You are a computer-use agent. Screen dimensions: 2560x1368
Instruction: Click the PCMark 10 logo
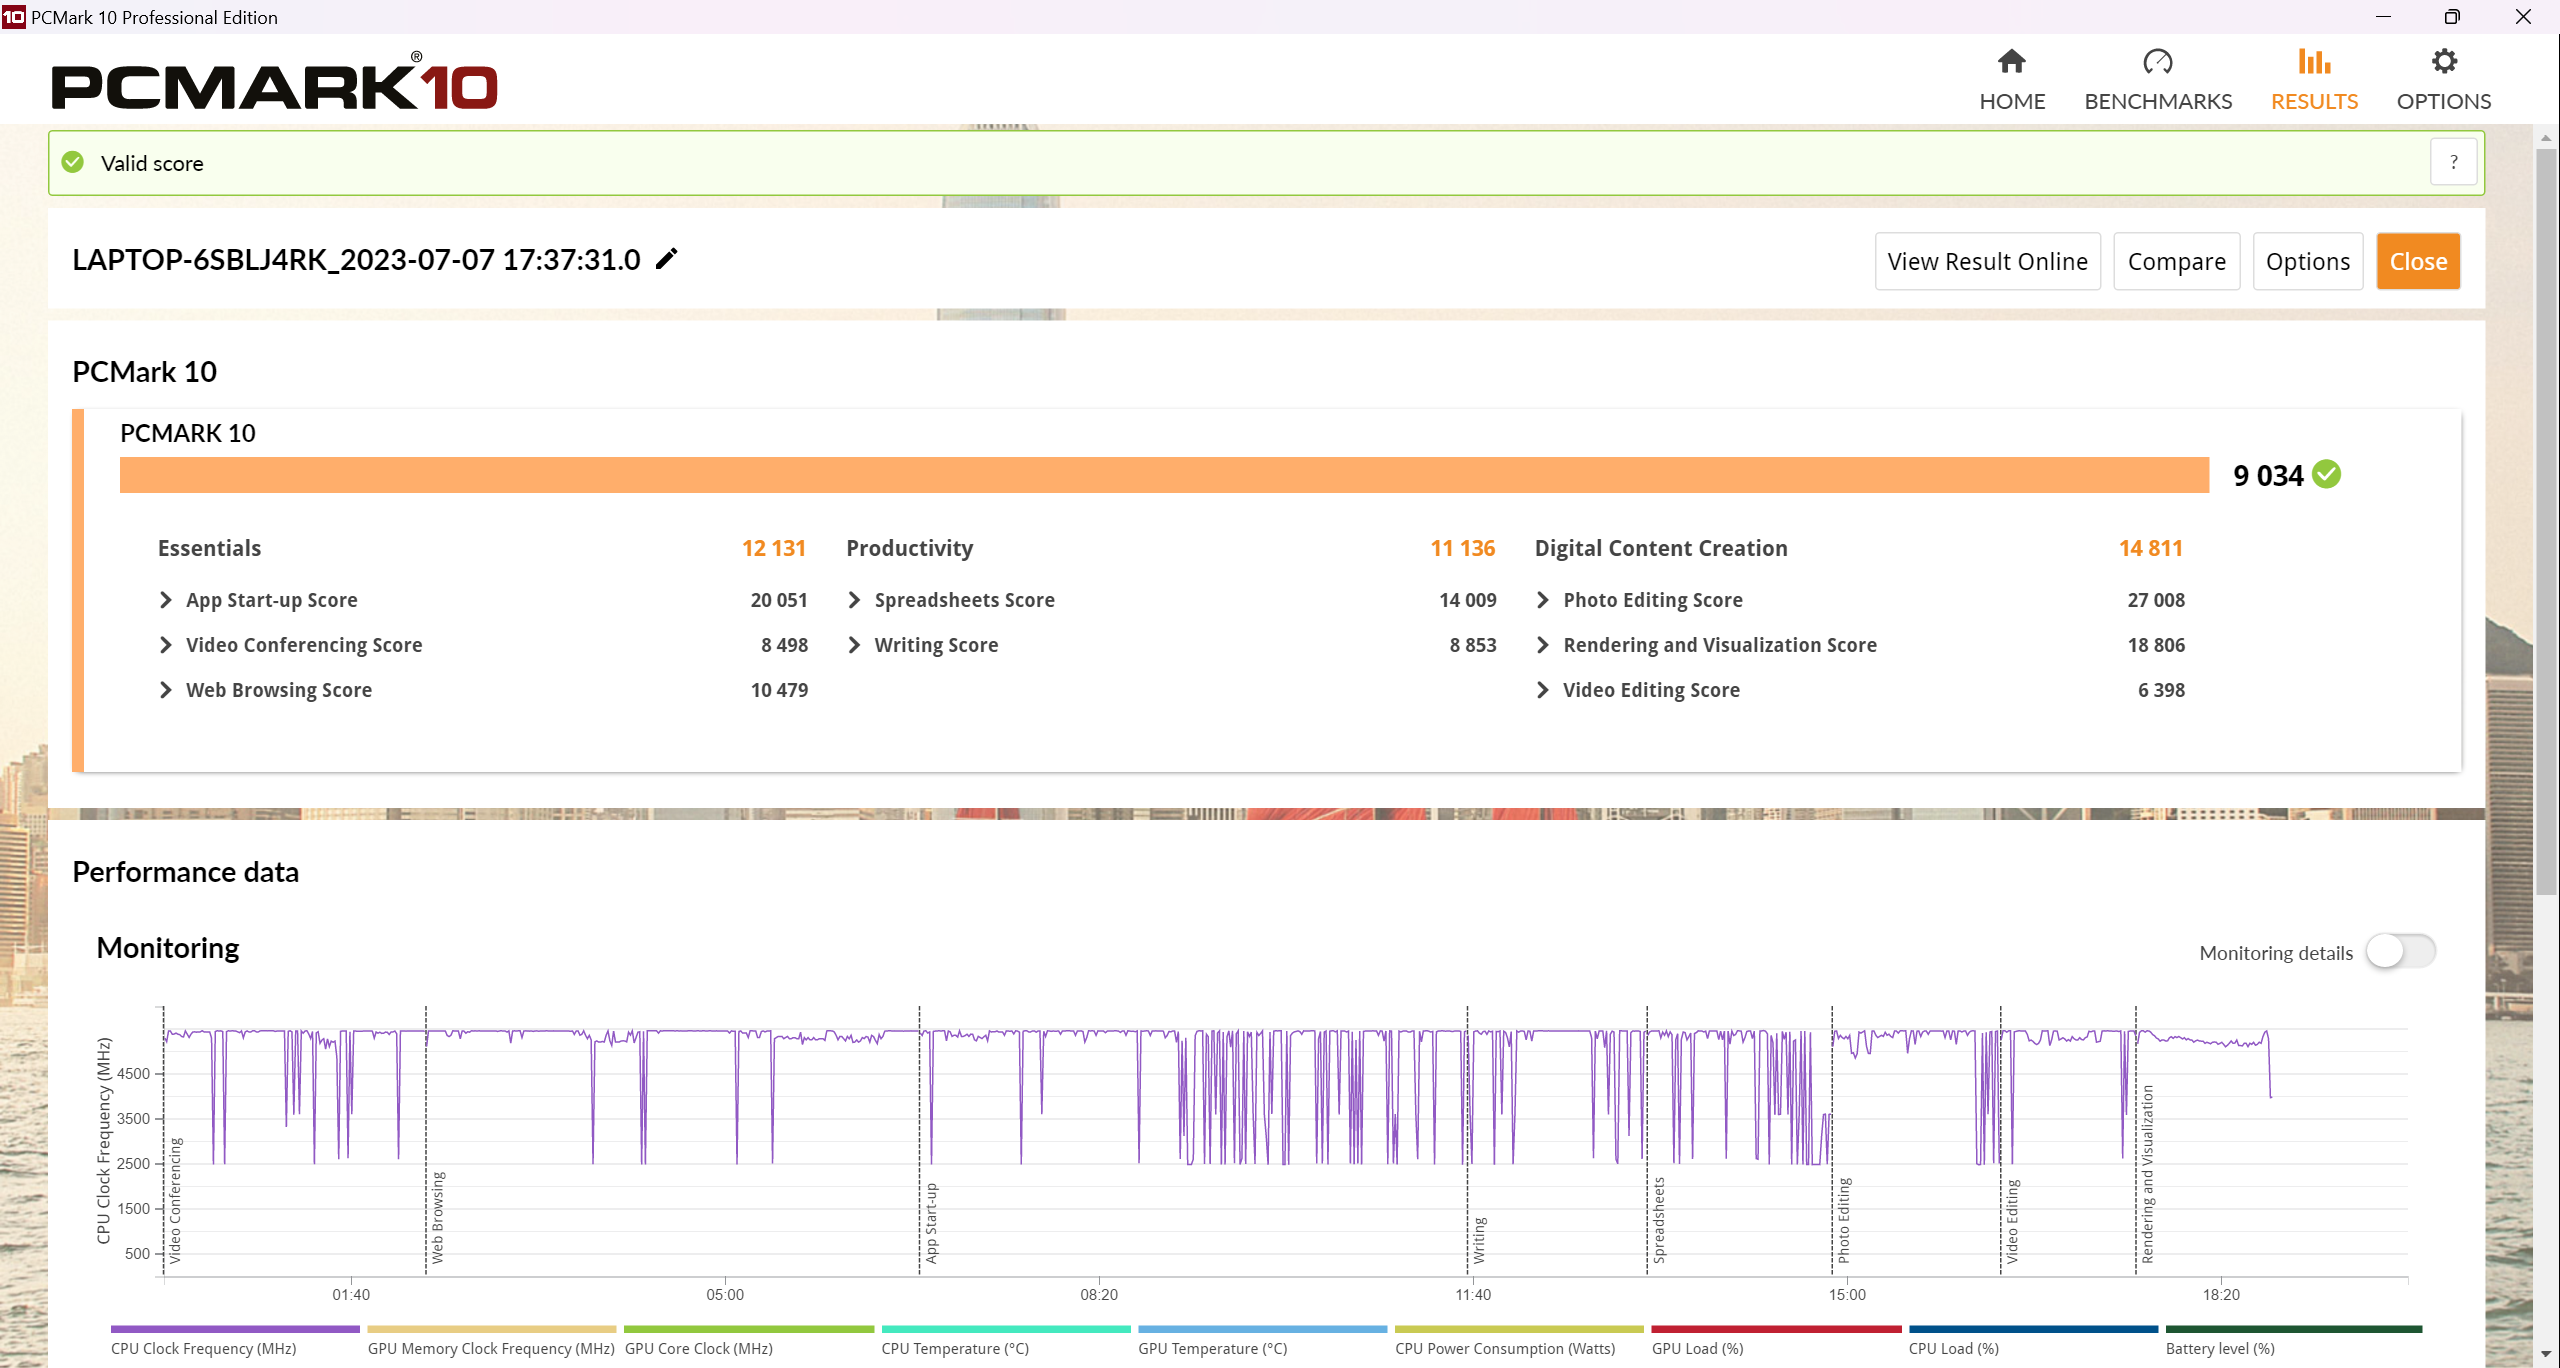(x=274, y=82)
